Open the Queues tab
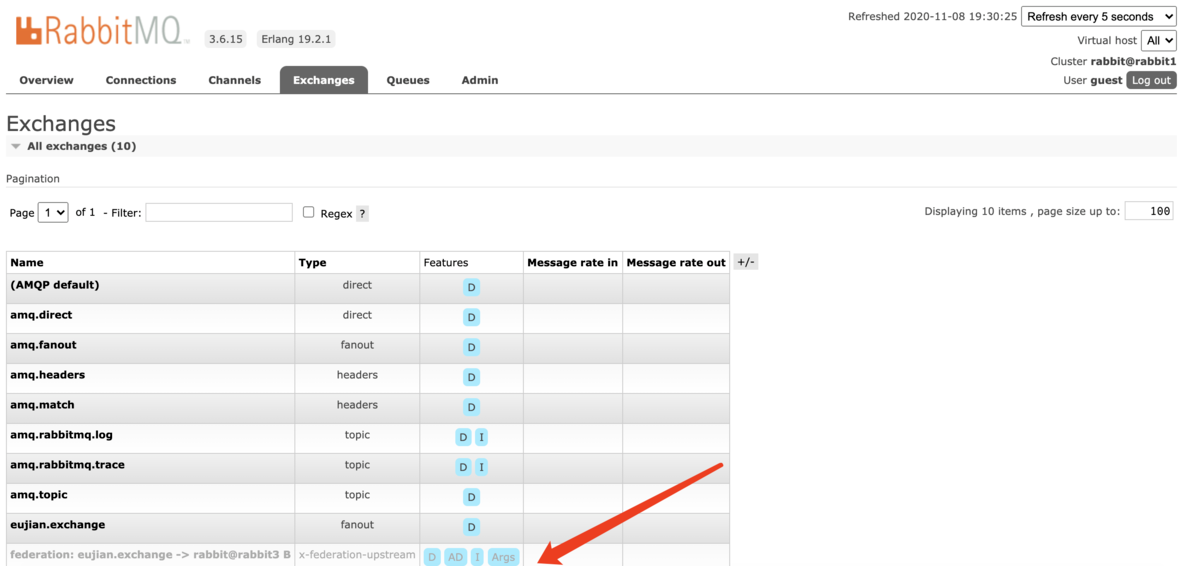 tap(408, 80)
